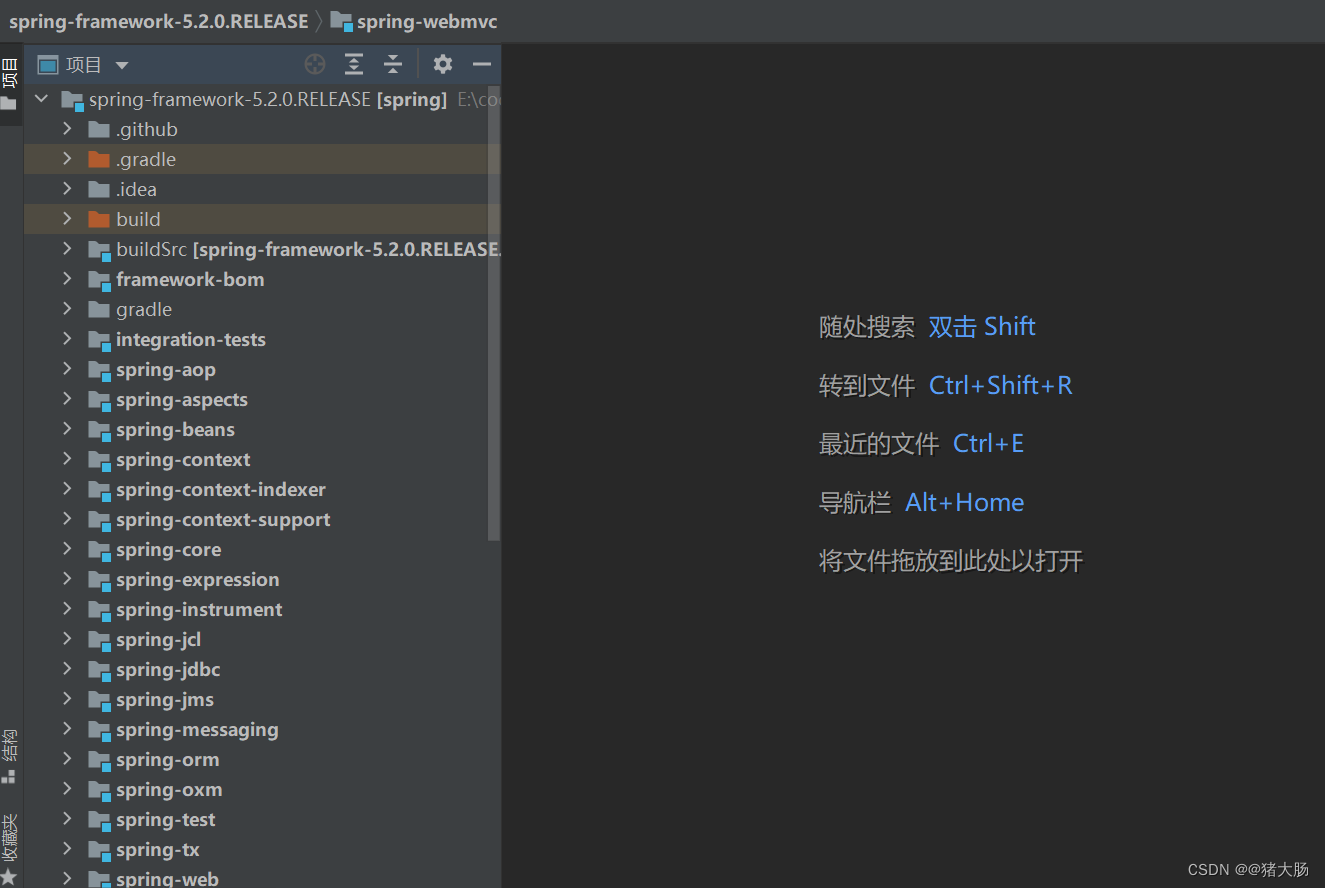Image resolution: width=1325 pixels, height=888 pixels.
Task: Hide the project panel with minus icon
Action: coord(482,65)
